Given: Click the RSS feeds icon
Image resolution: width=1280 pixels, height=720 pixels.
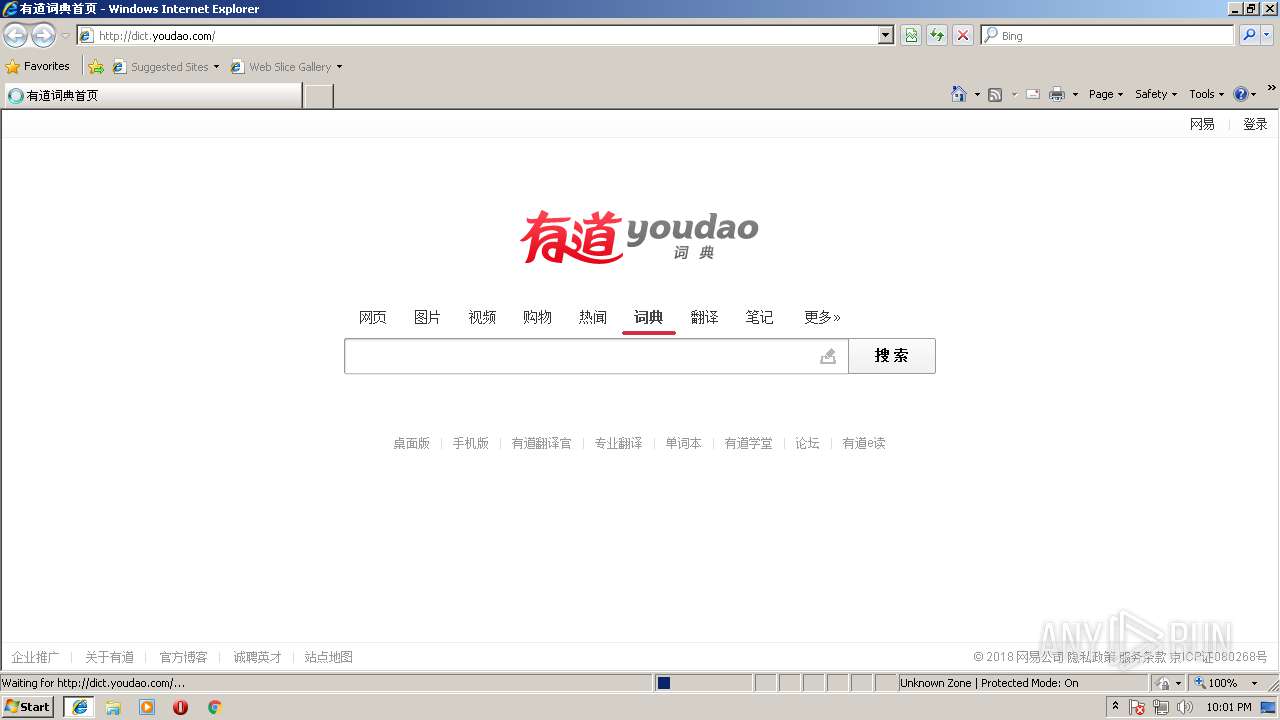Looking at the screenshot, I should (995, 94).
